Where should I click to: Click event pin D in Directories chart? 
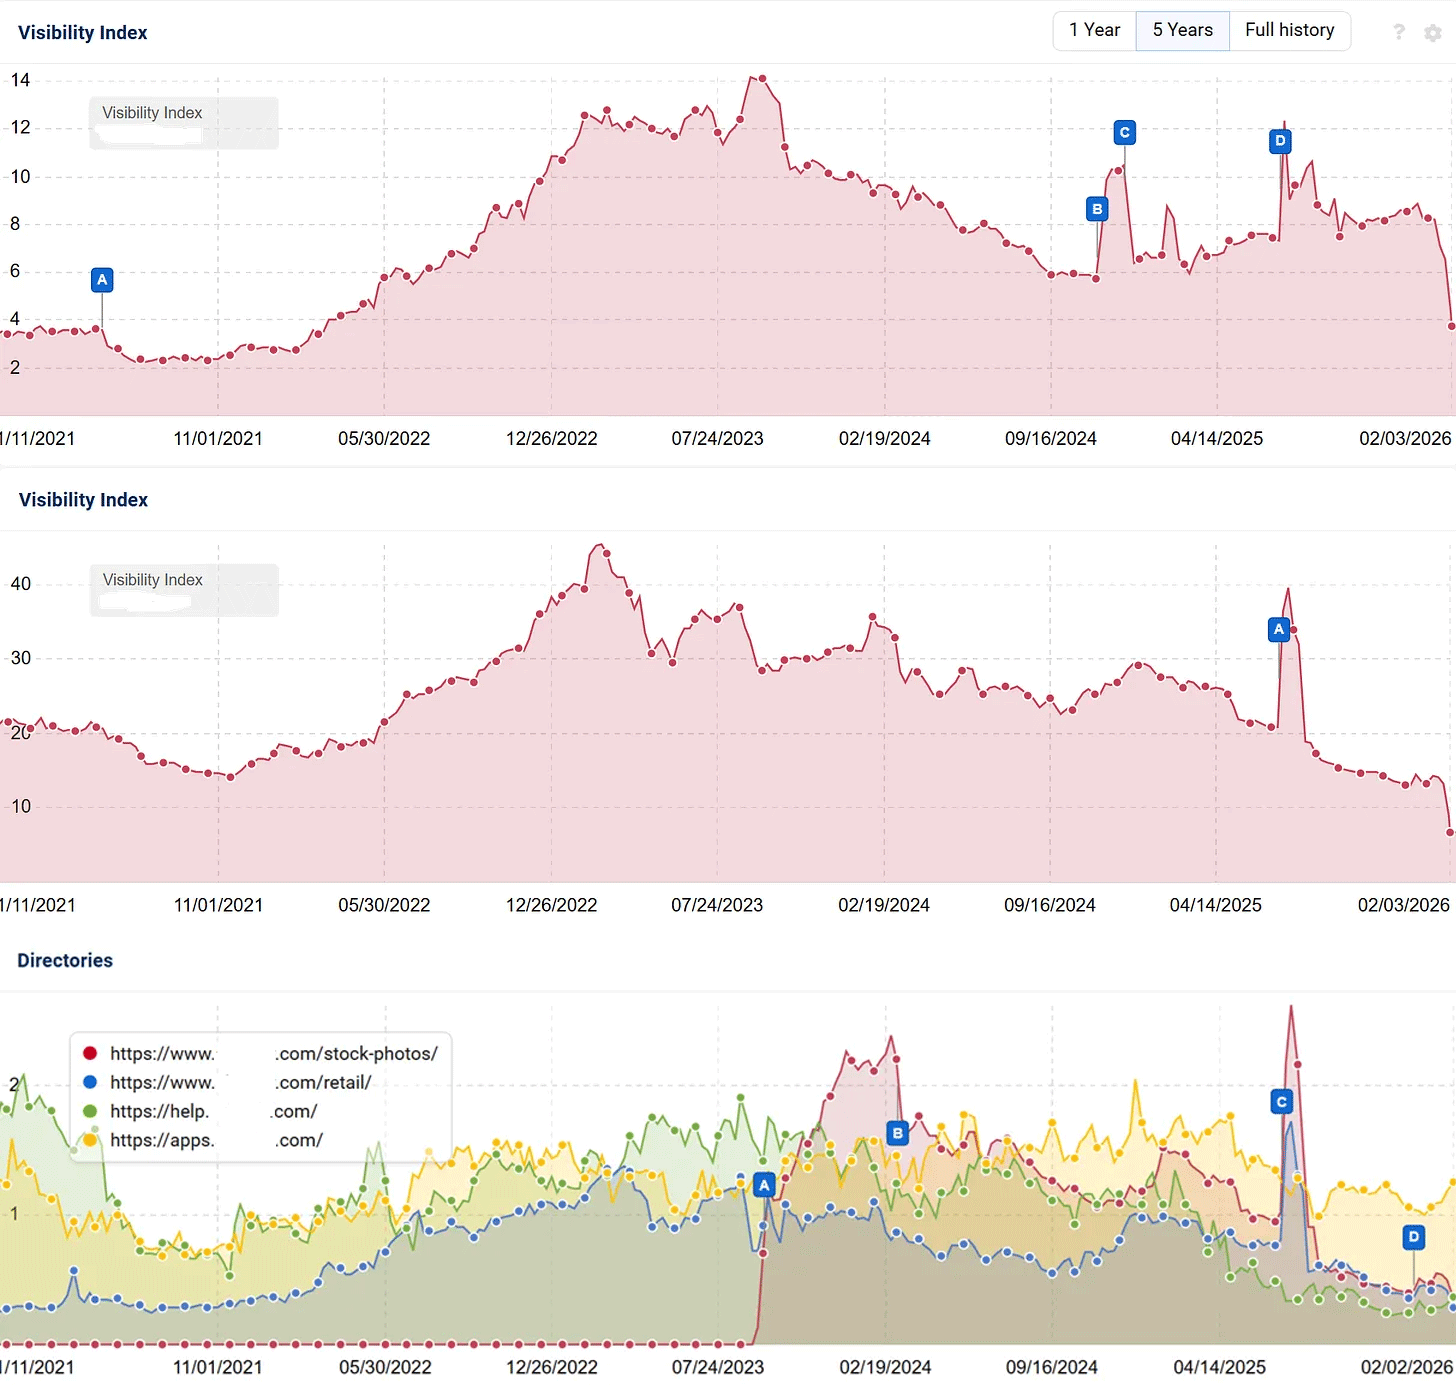pyautogui.click(x=1413, y=1237)
